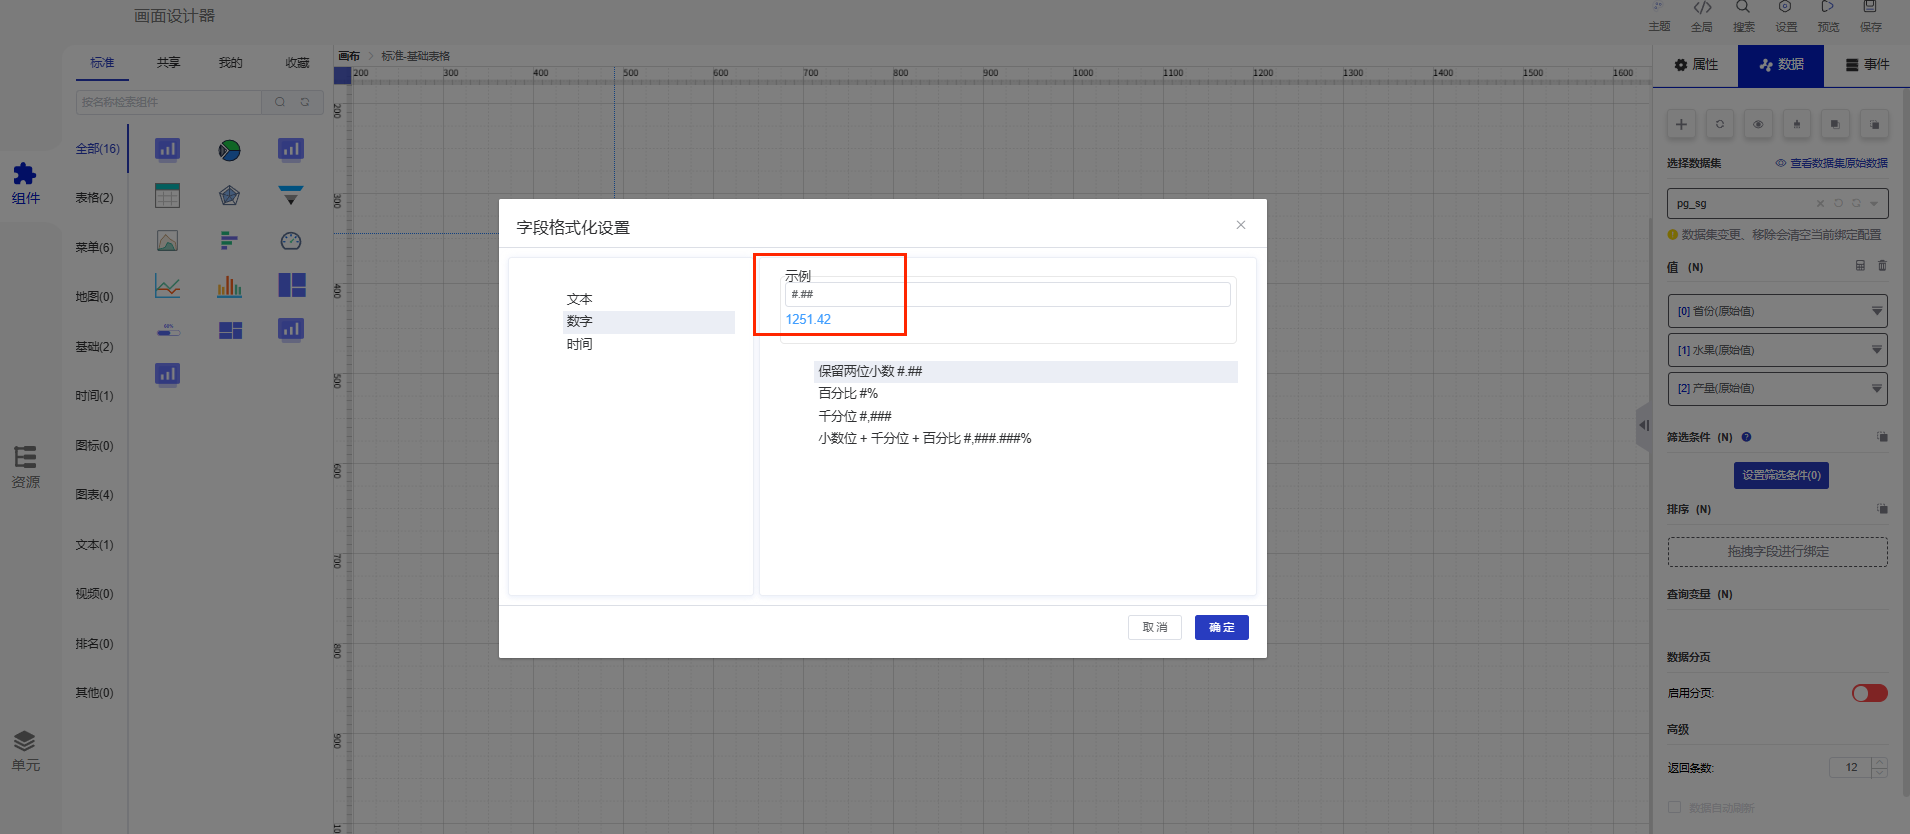
Task: Click the 确定 button in the dialog
Action: [1221, 627]
